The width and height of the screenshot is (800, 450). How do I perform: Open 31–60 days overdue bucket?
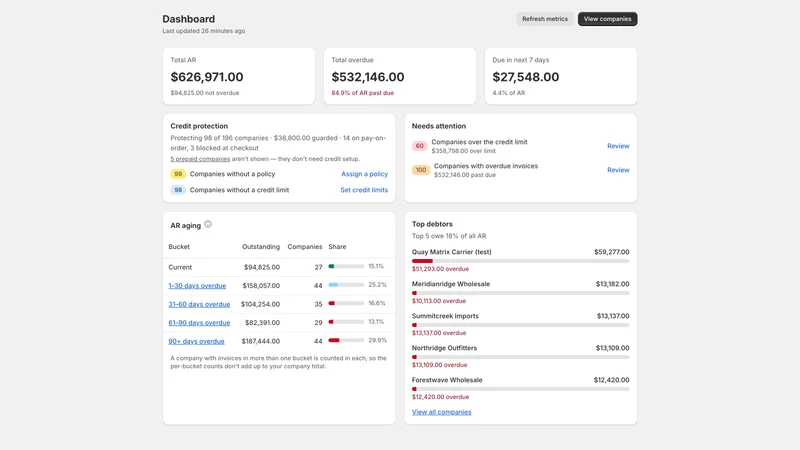coord(199,304)
